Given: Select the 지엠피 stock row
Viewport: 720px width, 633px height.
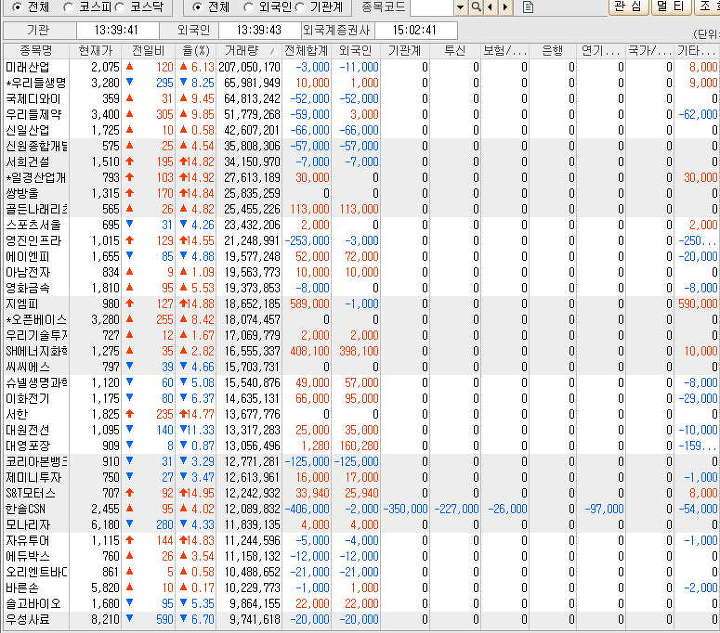Looking at the screenshot, I should (360, 304).
